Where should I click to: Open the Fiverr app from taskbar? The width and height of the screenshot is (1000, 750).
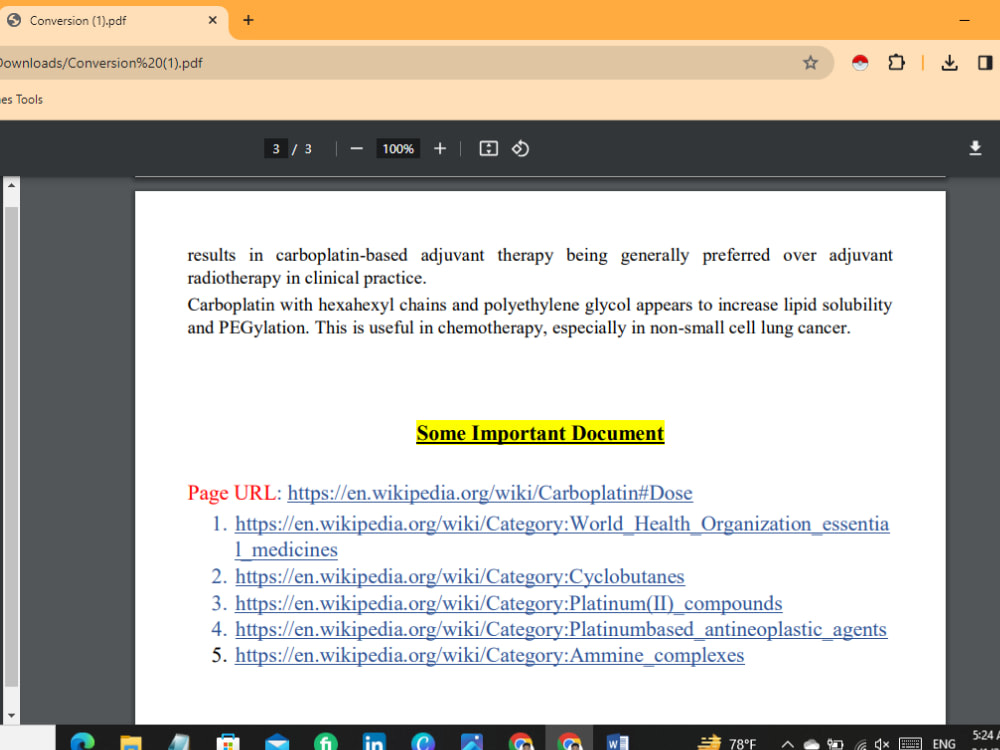tap(325, 742)
